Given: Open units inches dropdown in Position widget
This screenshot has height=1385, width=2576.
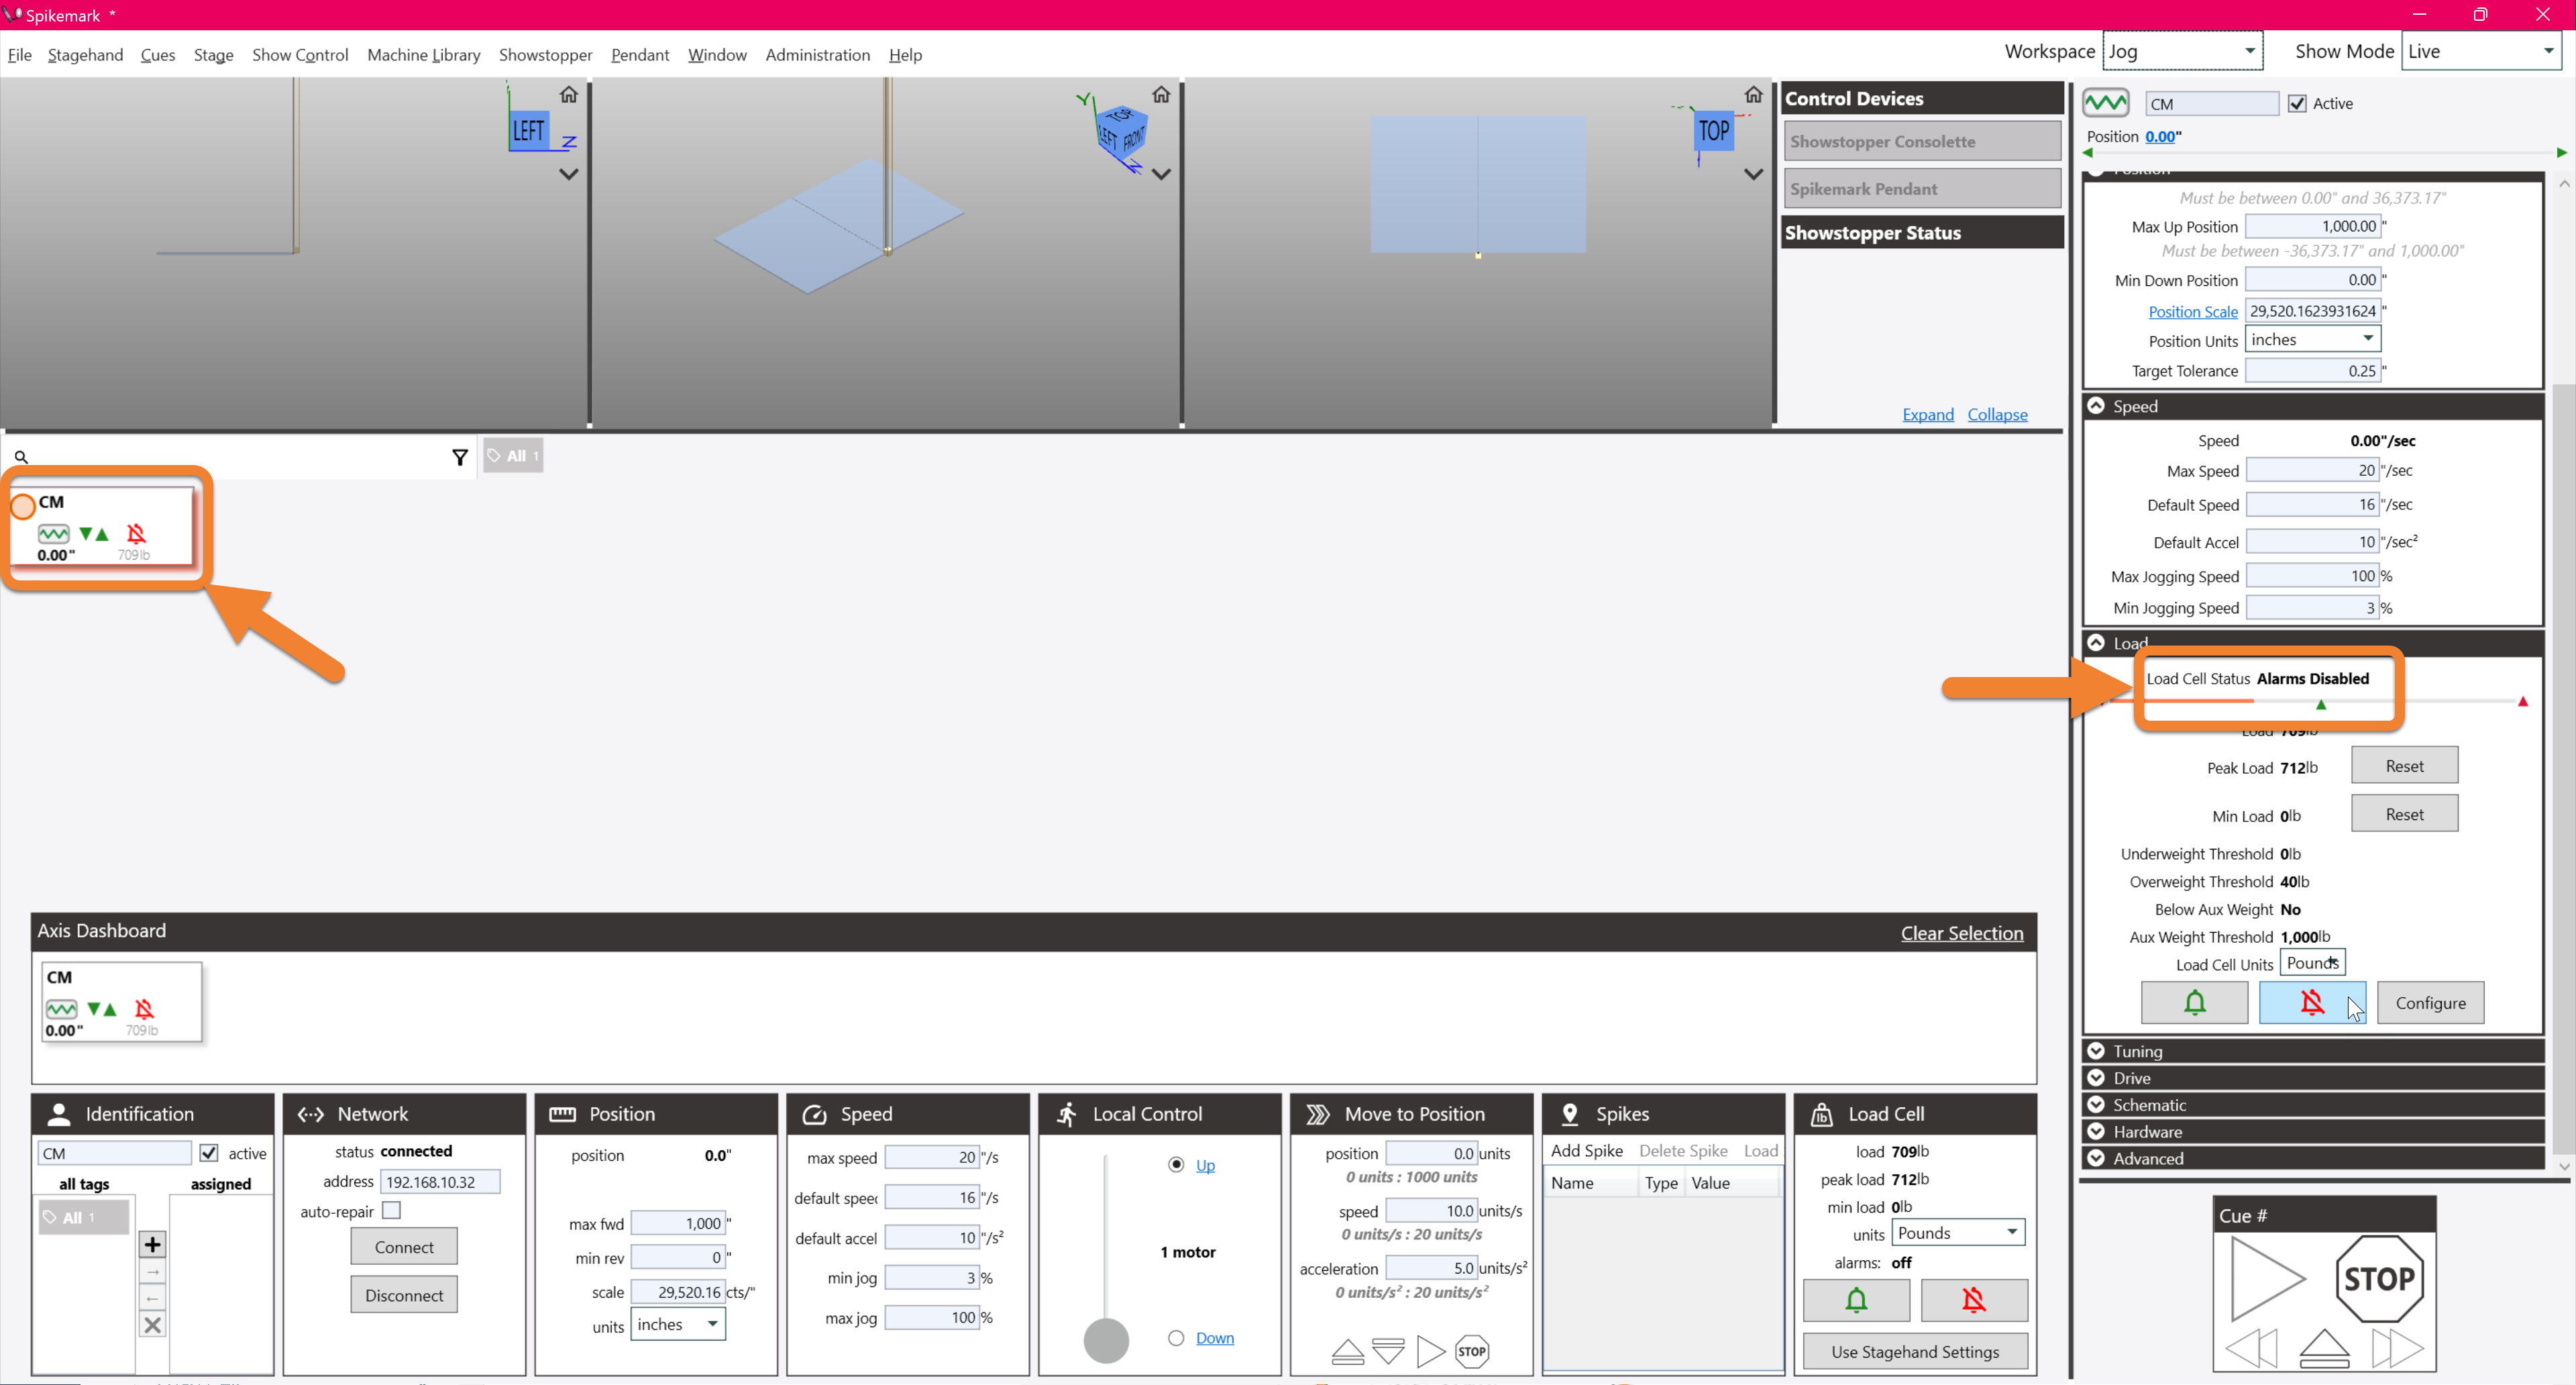Looking at the screenshot, I should [x=678, y=1324].
